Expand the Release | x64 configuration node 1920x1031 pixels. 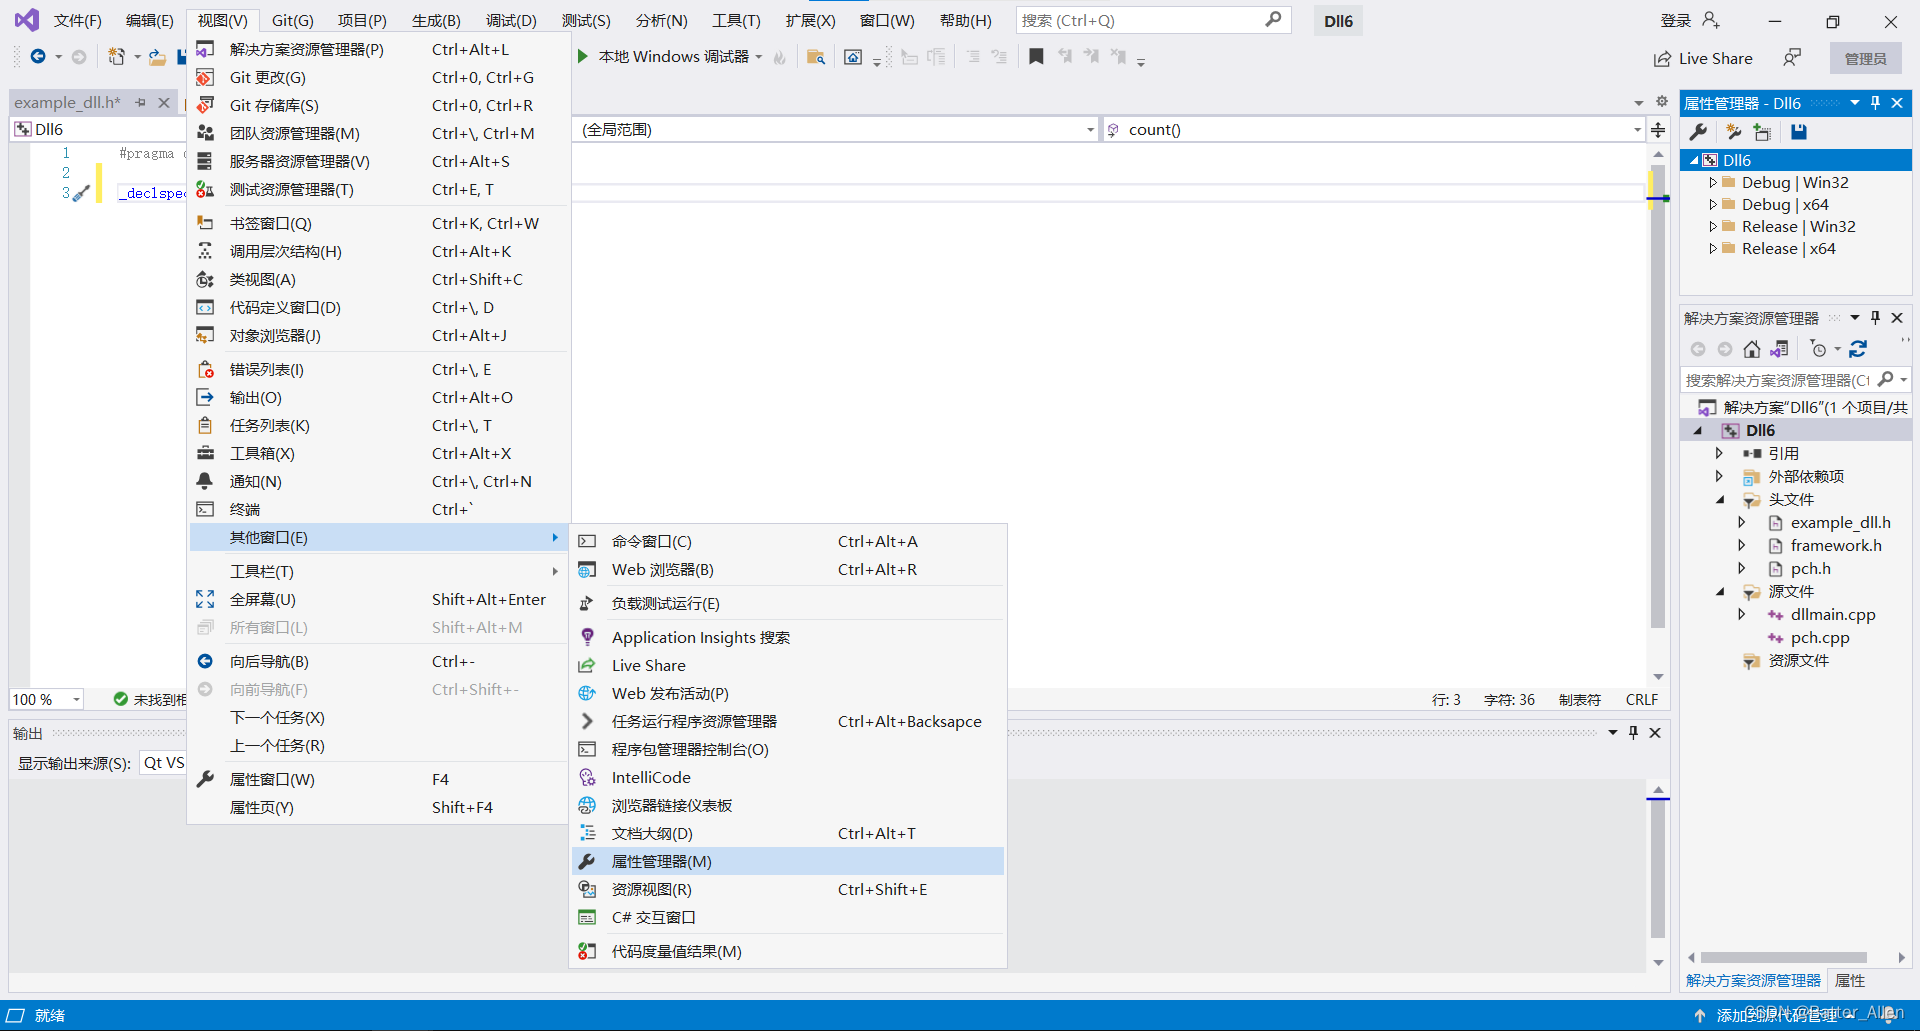[1714, 248]
